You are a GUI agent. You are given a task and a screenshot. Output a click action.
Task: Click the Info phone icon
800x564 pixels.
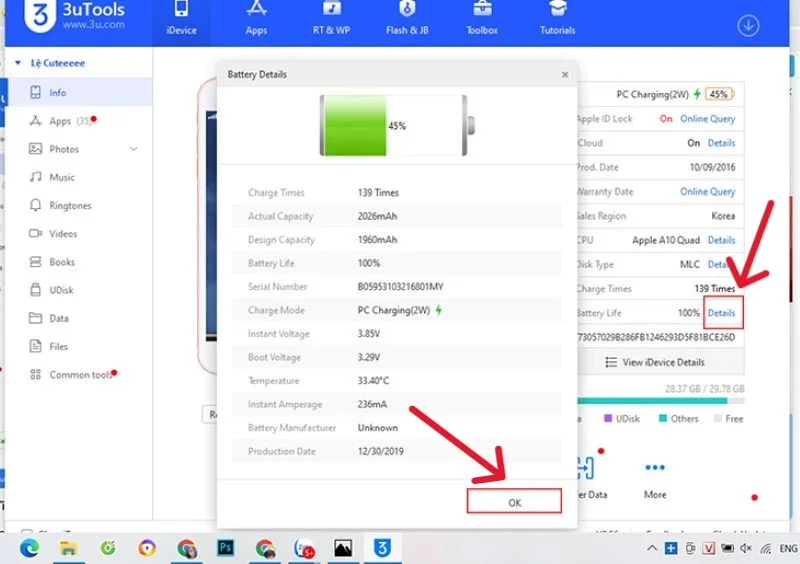pyautogui.click(x=35, y=92)
